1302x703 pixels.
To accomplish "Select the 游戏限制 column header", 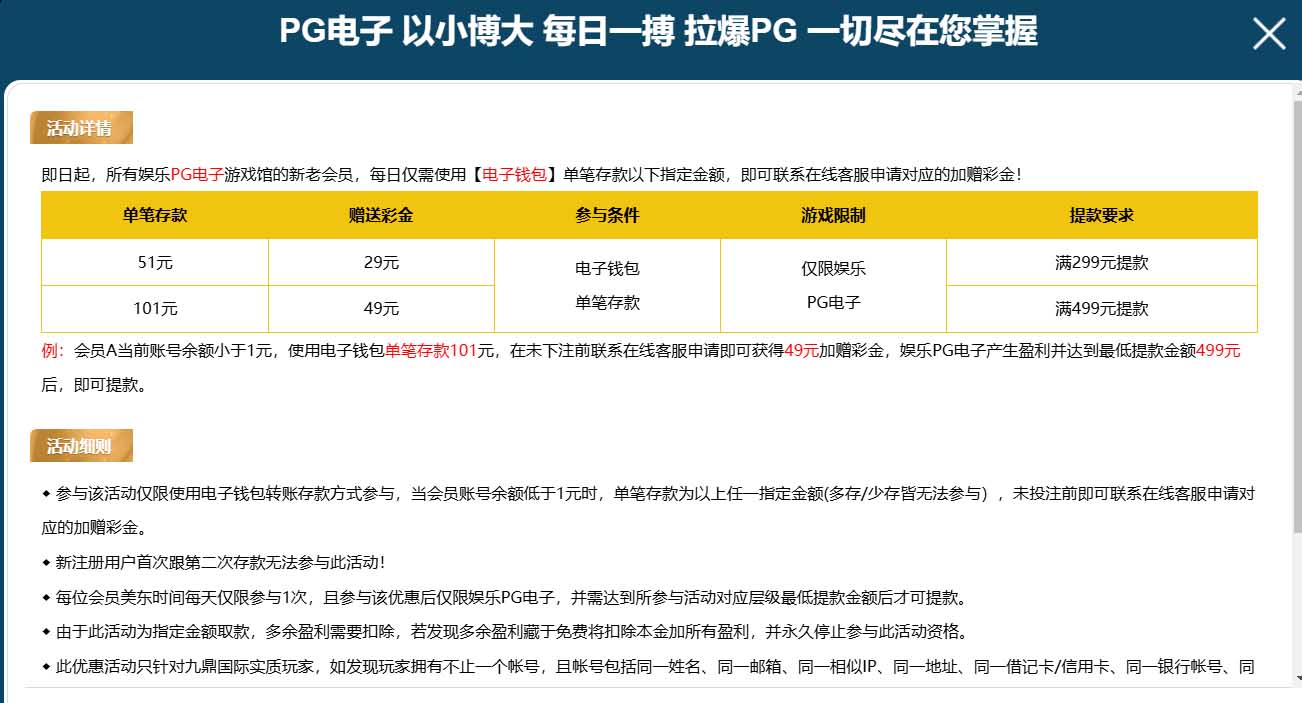I will coord(833,215).
